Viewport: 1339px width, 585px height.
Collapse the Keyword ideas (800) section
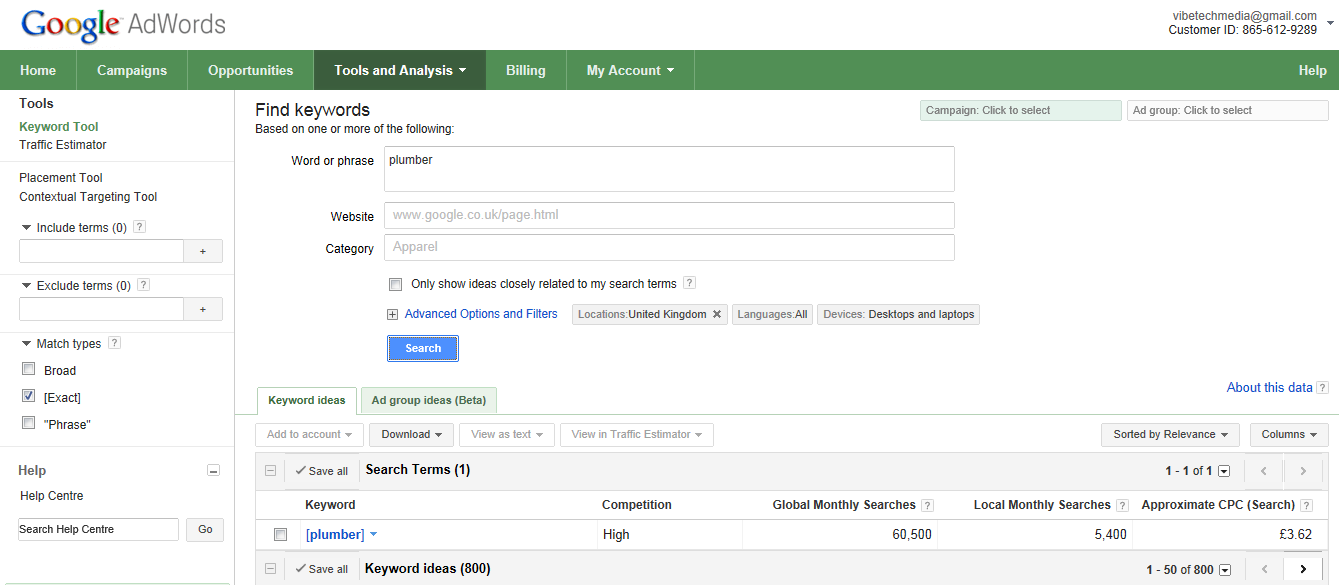[x=270, y=569]
